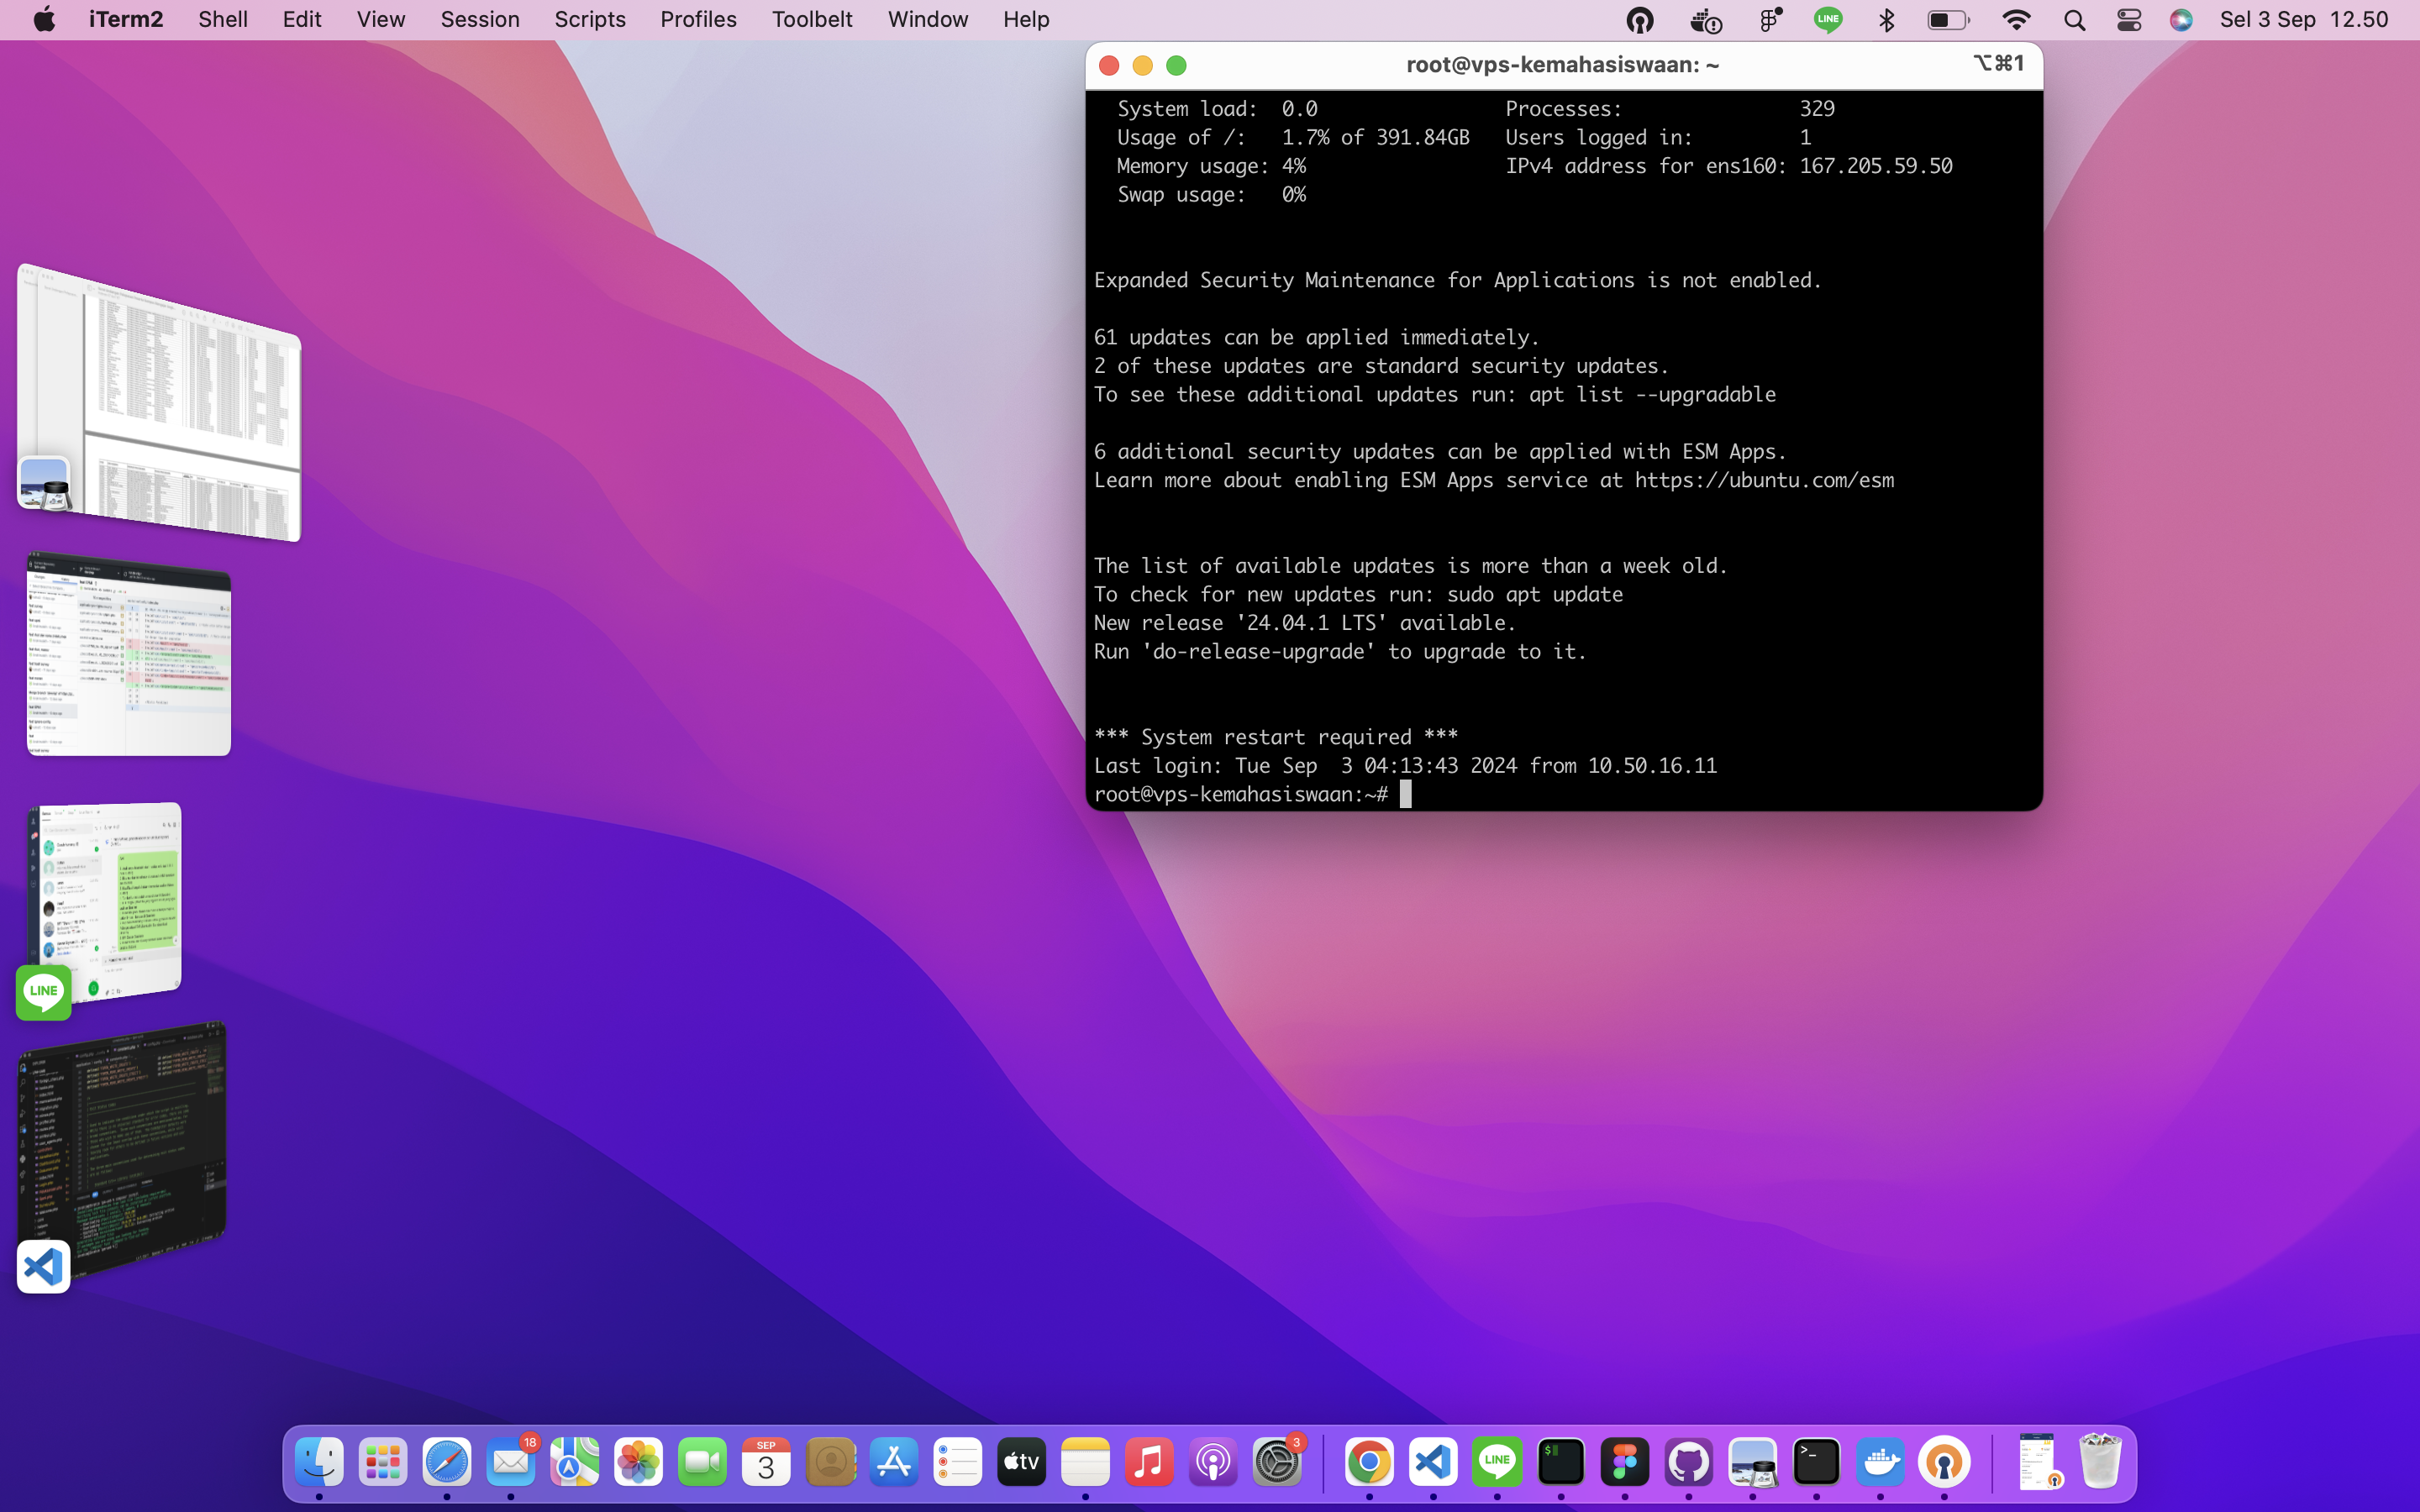Open the Profiles menu
Screen dimensions: 2420x1512
698,19
